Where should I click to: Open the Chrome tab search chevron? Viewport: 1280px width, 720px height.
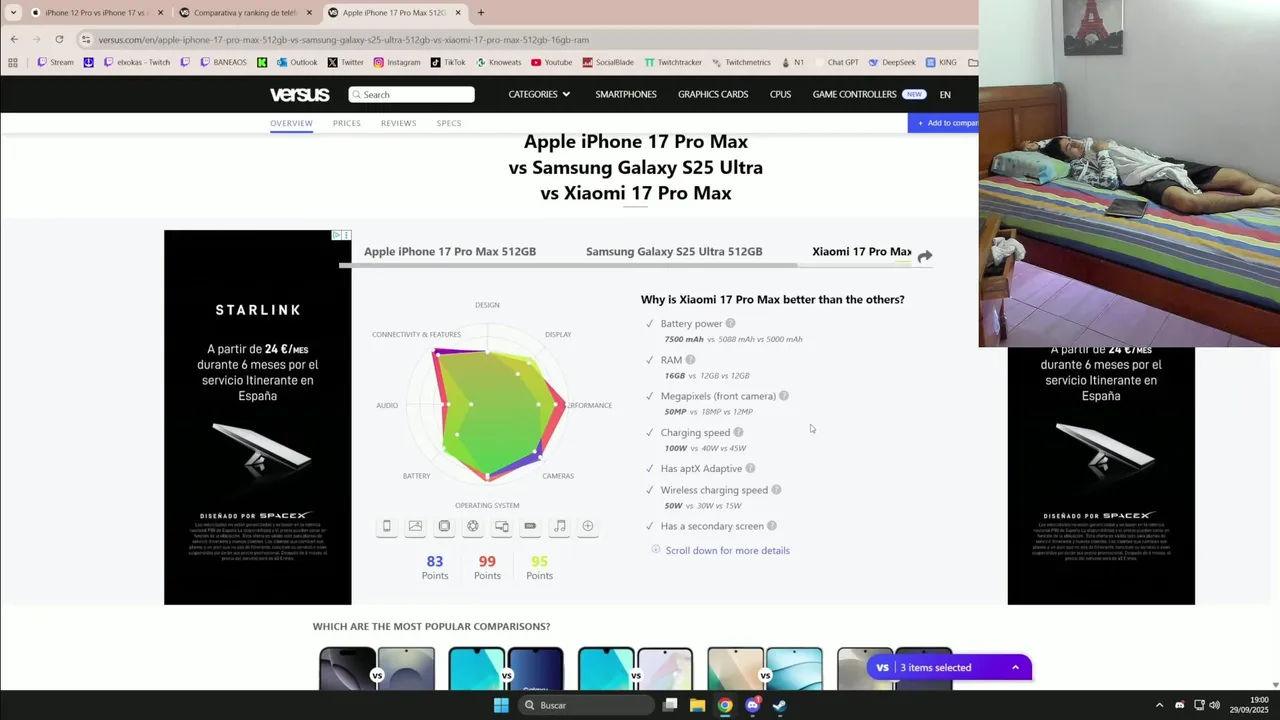pos(13,13)
